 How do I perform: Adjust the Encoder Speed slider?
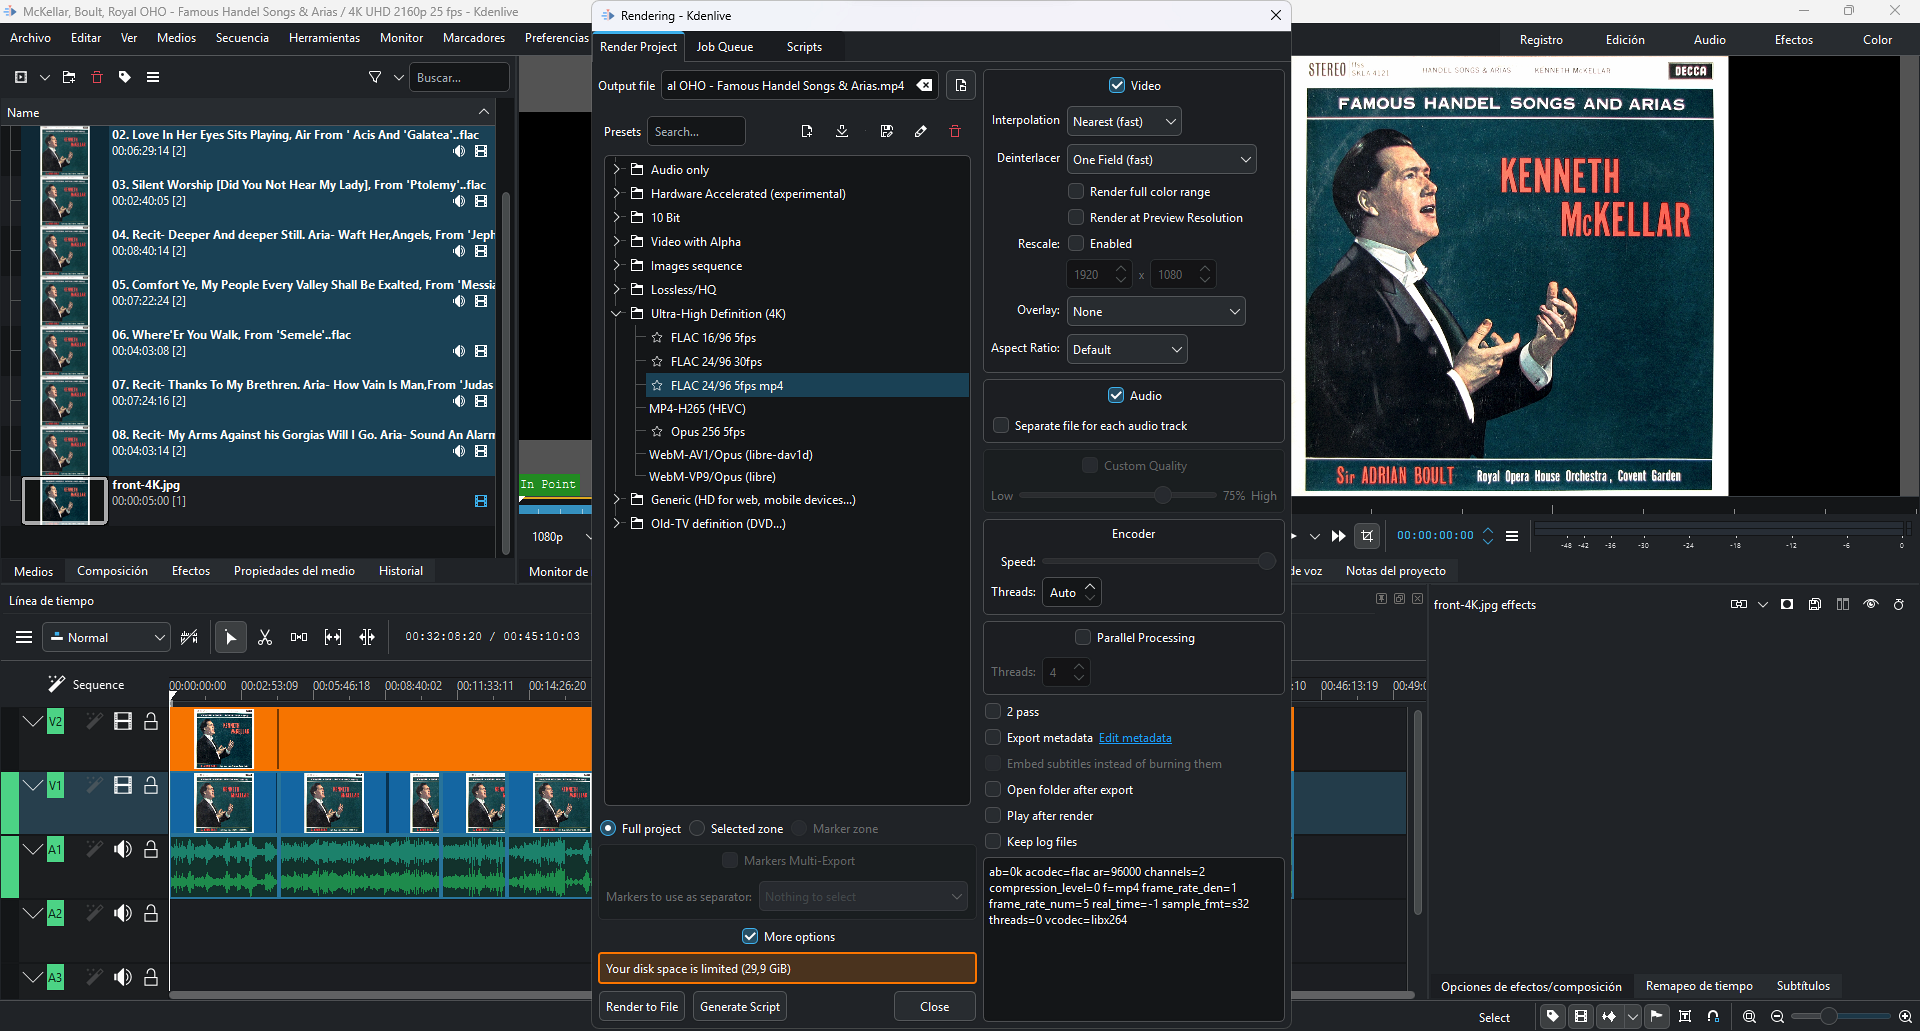1266,562
